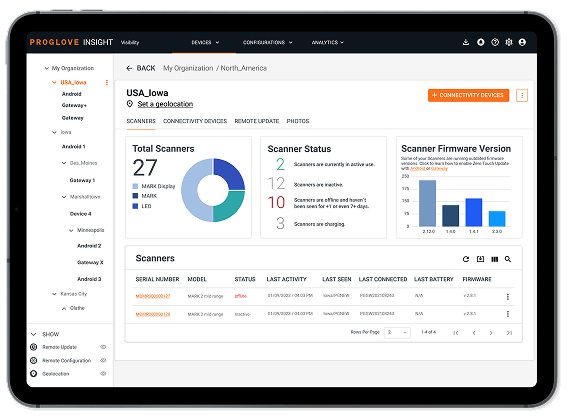This screenshot has width=567, height=418.
Task: Collapse the Des_Moines tree node
Action: tap(64, 163)
